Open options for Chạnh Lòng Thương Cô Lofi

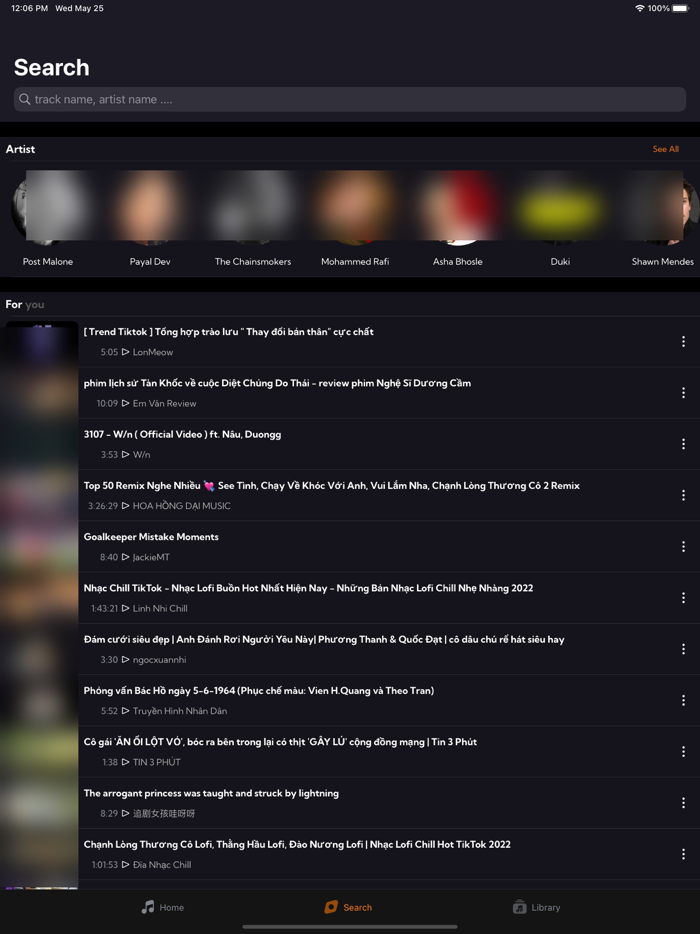tap(683, 854)
